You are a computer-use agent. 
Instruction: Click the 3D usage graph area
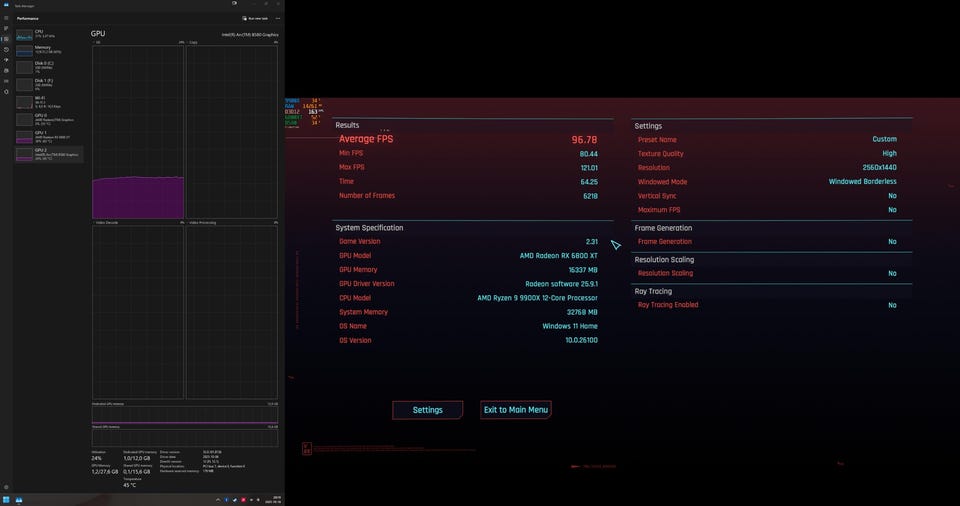[138, 132]
